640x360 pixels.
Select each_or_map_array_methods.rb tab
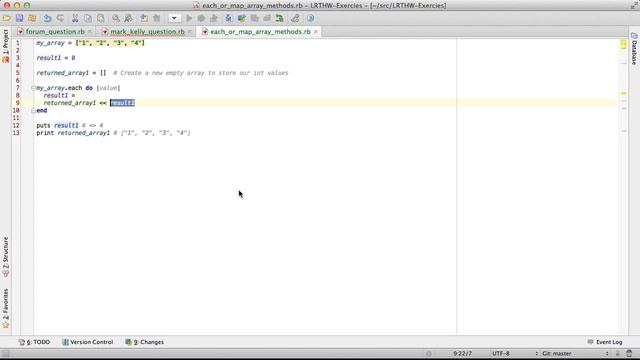click(260, 31)
